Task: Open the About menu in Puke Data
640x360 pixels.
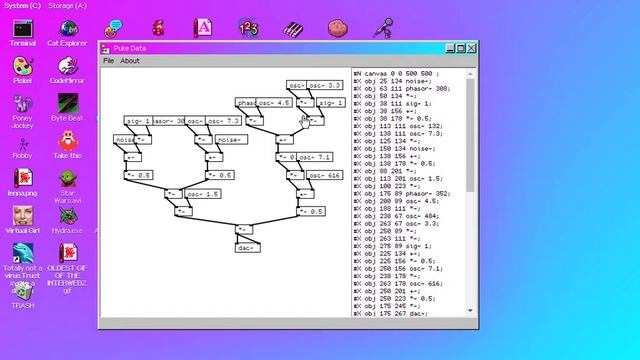Action: [130, 61]
